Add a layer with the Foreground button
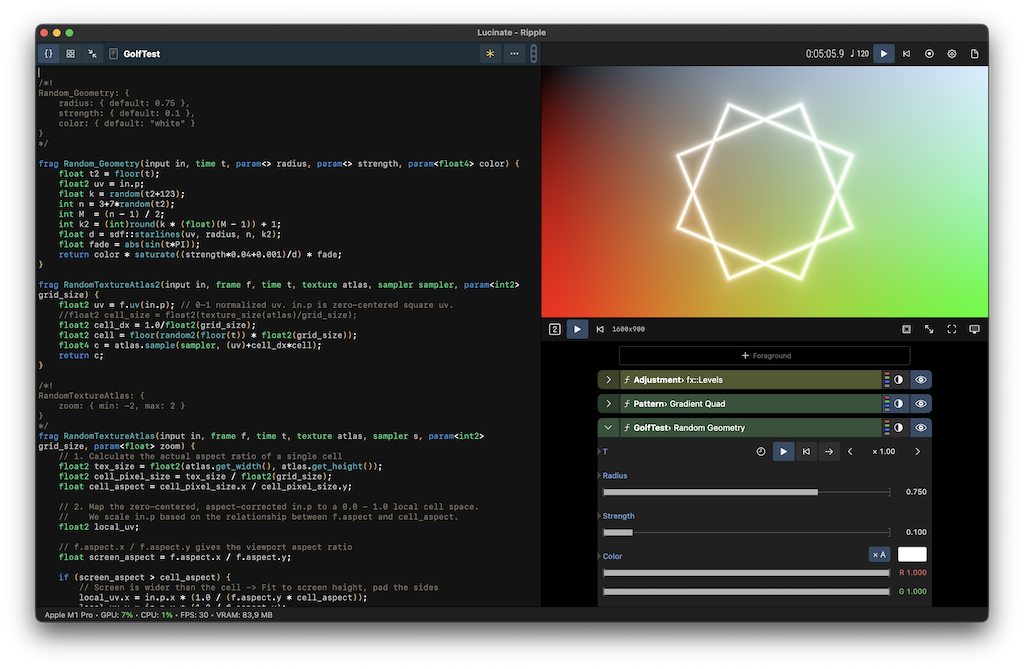 click(765, 355)
